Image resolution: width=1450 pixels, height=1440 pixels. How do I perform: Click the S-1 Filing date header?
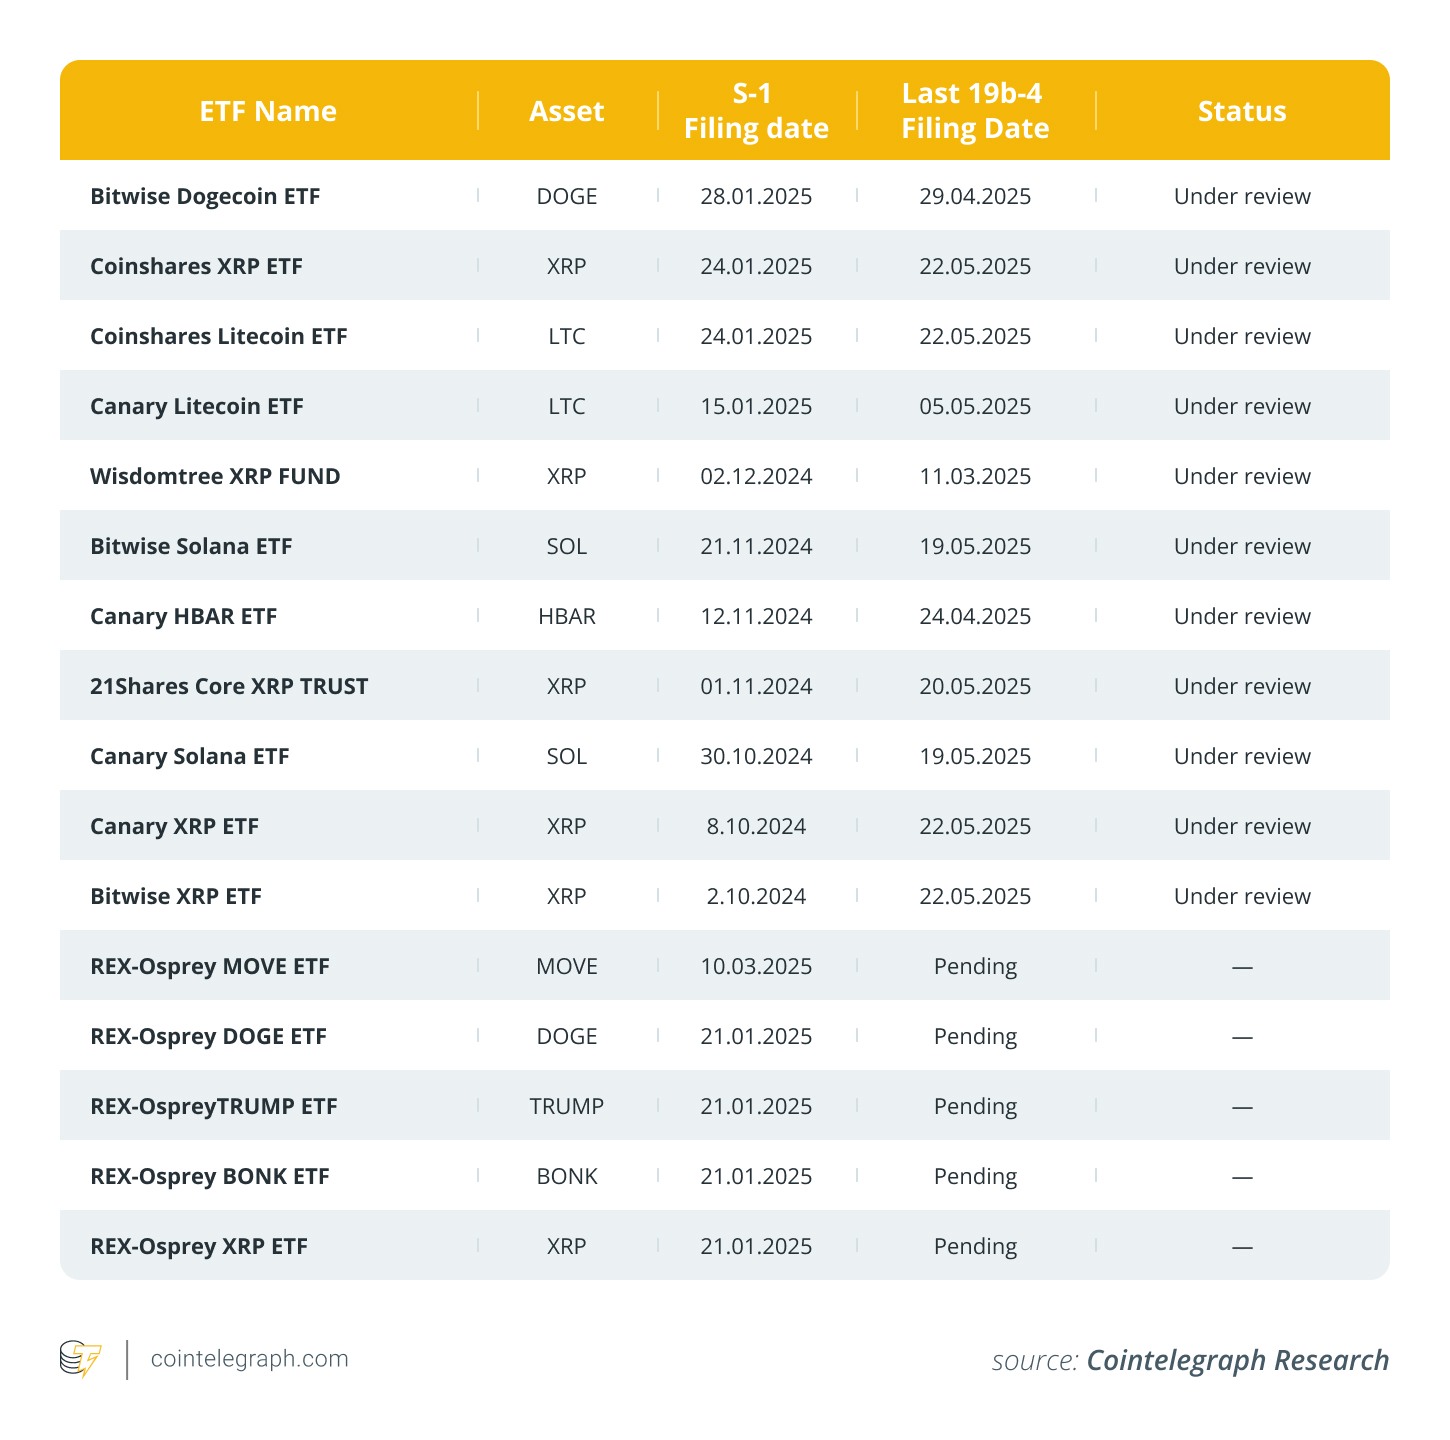pos(756,111)
